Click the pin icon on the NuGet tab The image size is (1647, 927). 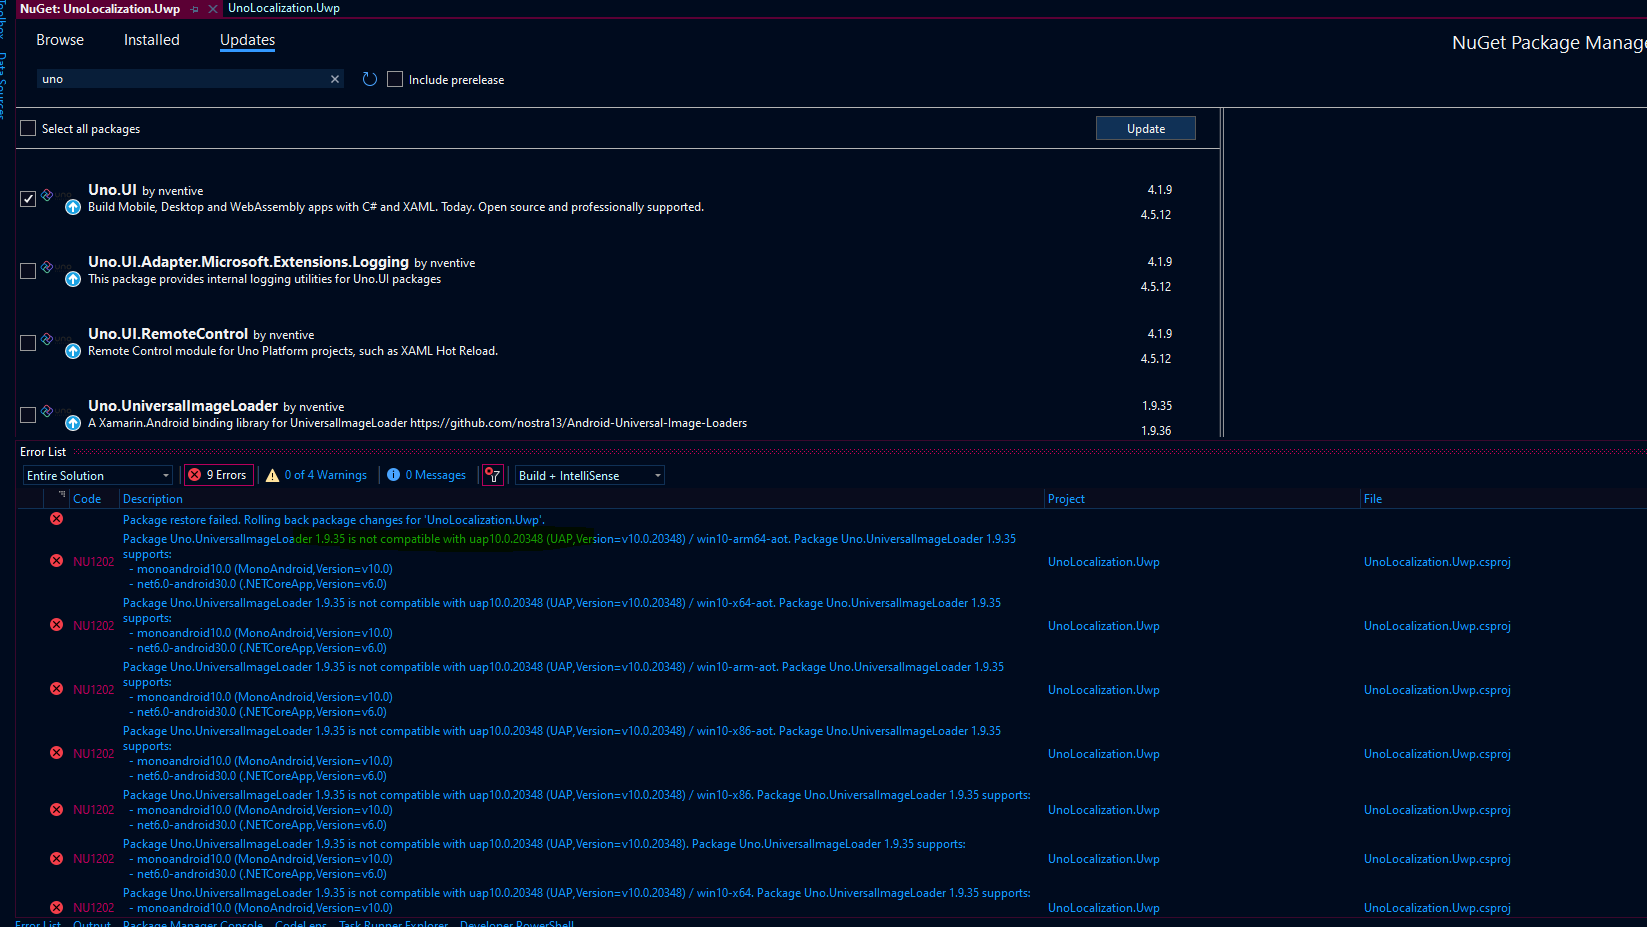click(x=195, y=9)
